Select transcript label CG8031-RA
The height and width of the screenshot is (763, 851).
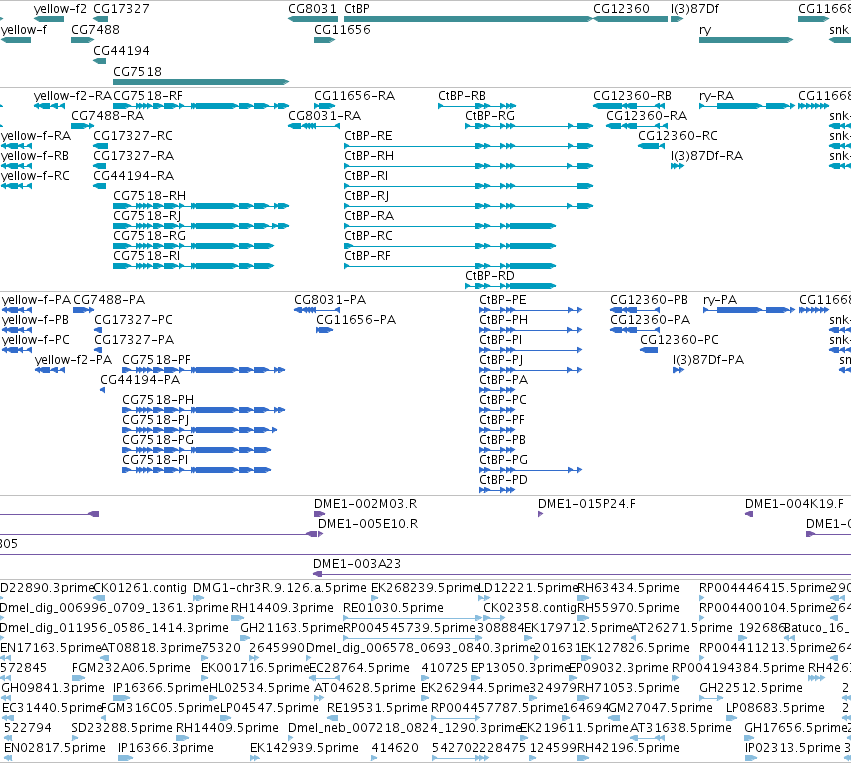coord(325,116)
